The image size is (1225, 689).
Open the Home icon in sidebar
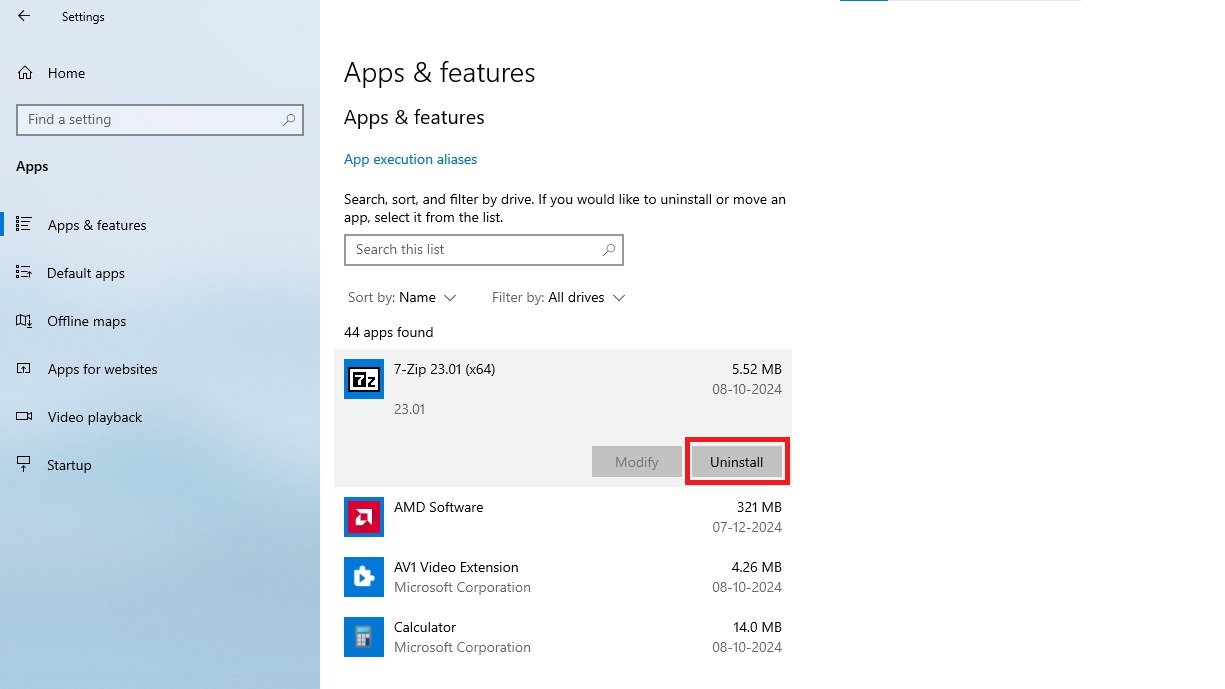tap(25, 73)
